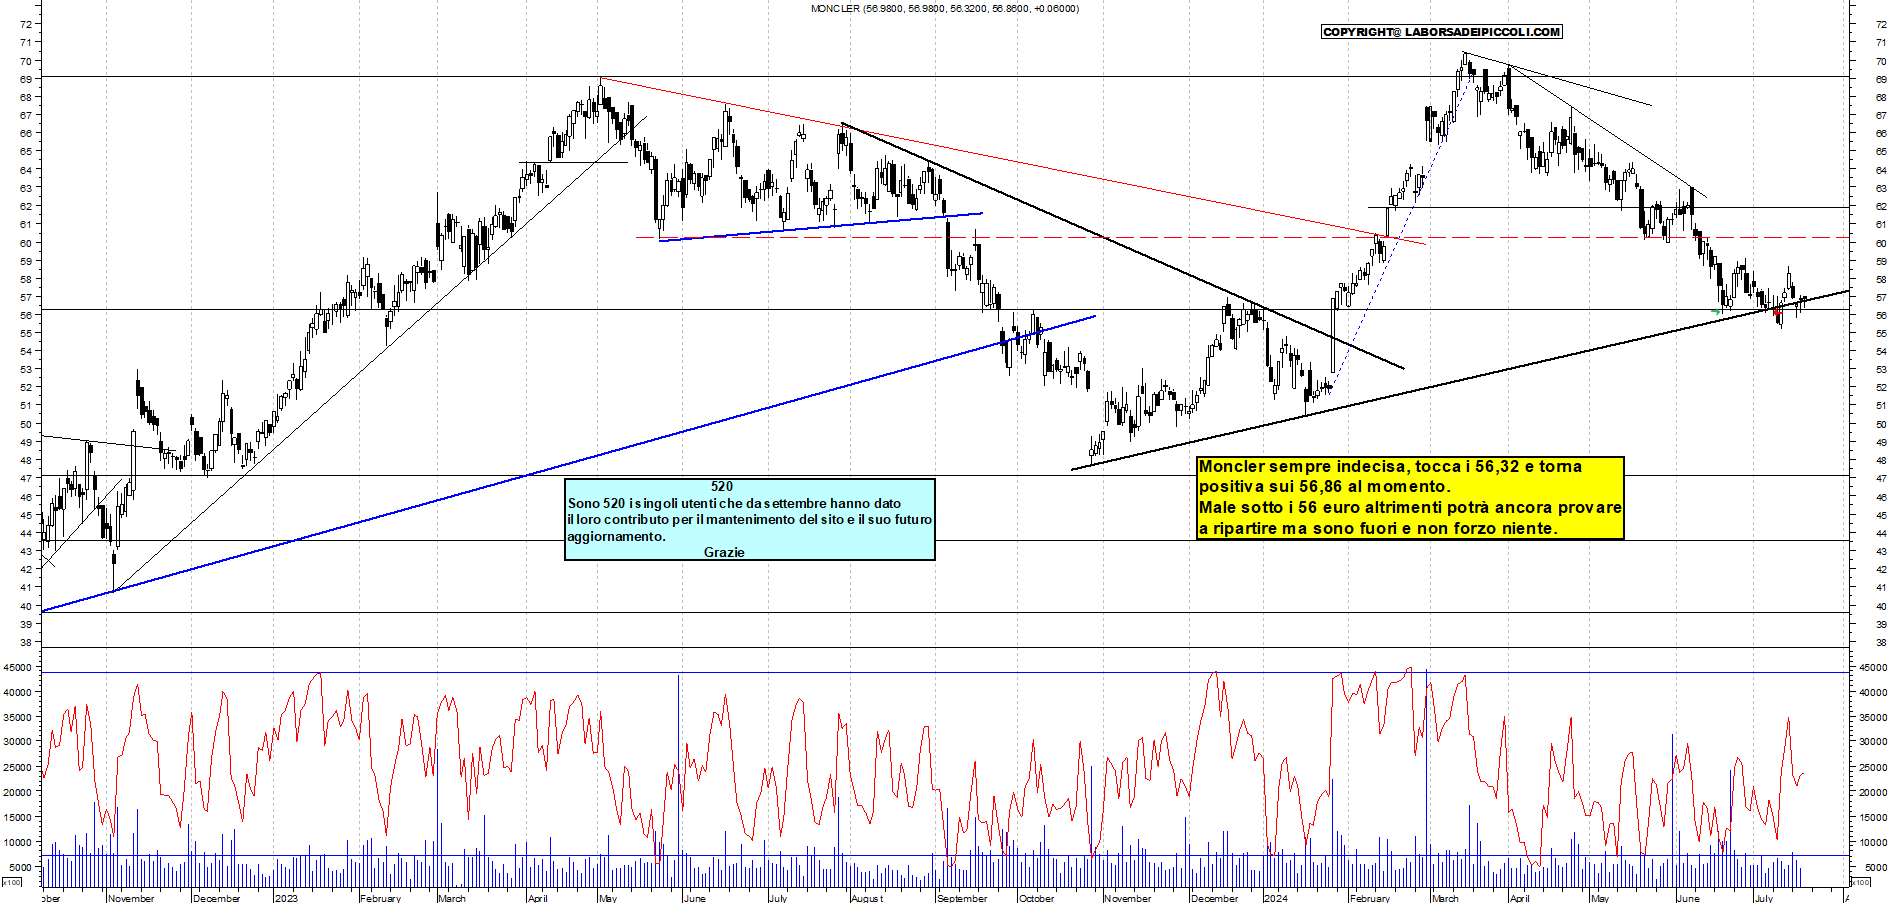Image resolution: width=1890 pixels, height=903 pixels.
Task: Click the 10000 label on left volume axis
Action: point(19,842)
